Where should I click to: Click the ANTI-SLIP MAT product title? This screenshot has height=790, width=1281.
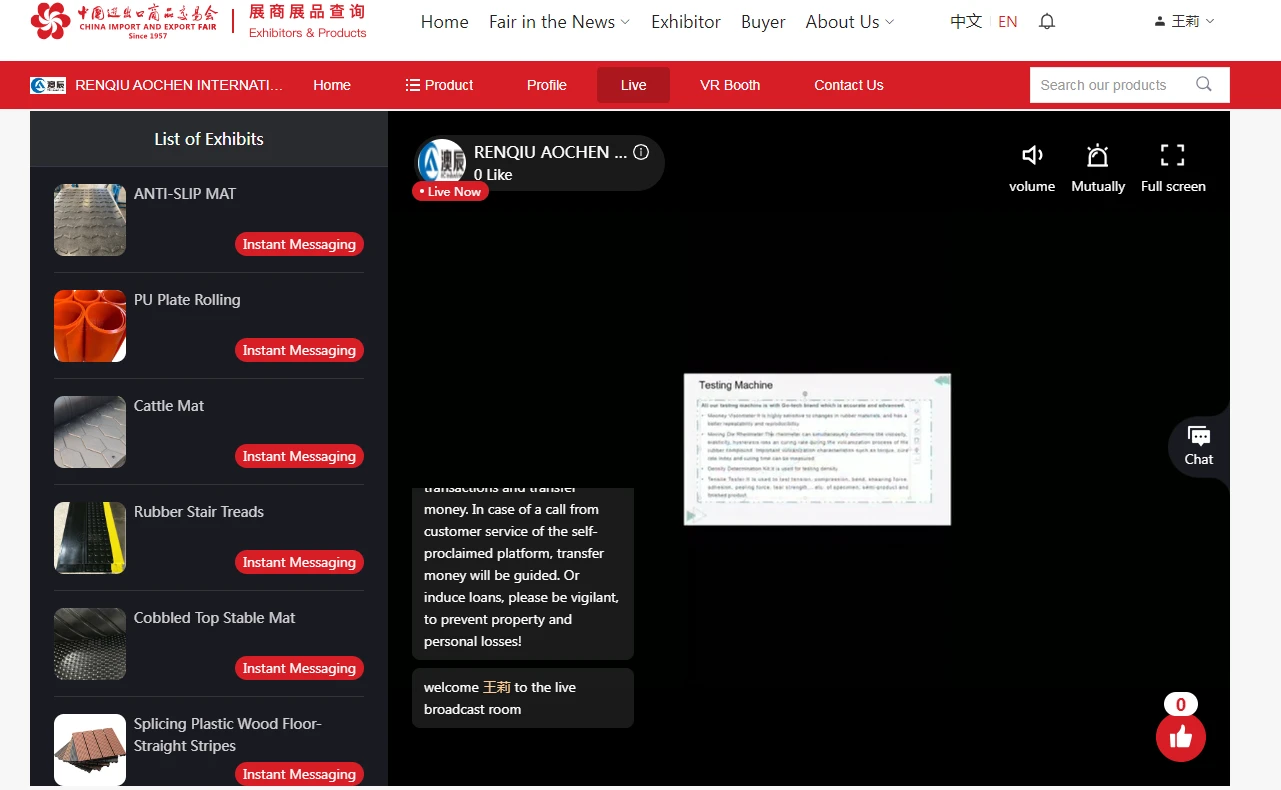click(185, 194)
